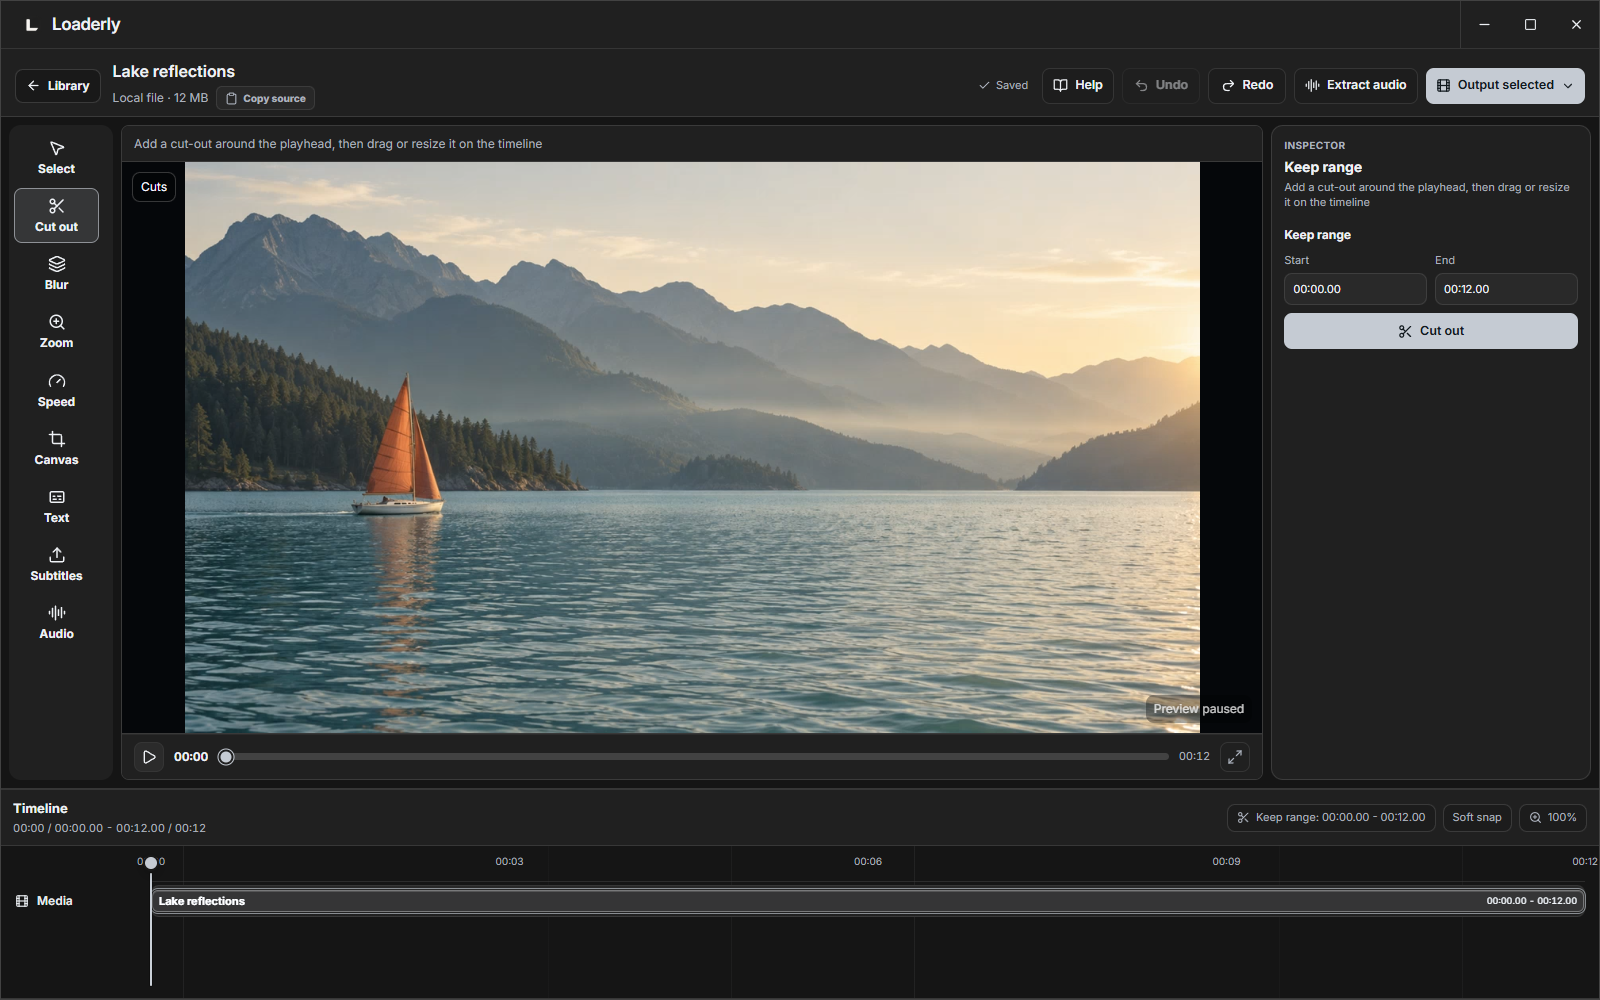
Task: Extract audio from the video
Action: 1356,85
